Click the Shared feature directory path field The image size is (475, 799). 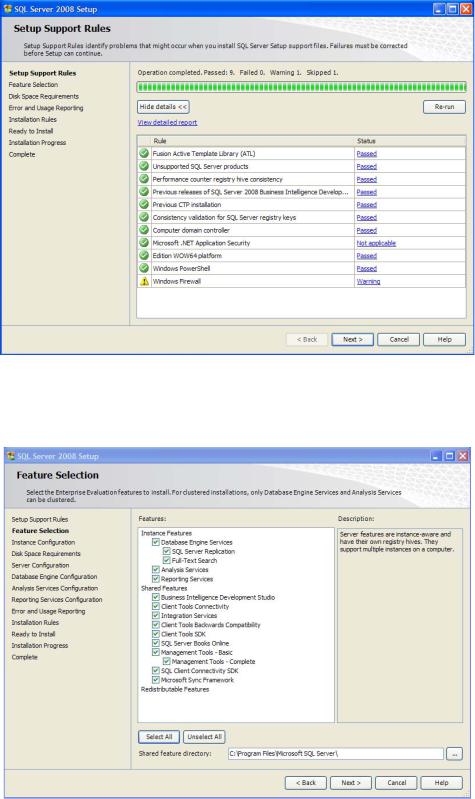[335, 753]
